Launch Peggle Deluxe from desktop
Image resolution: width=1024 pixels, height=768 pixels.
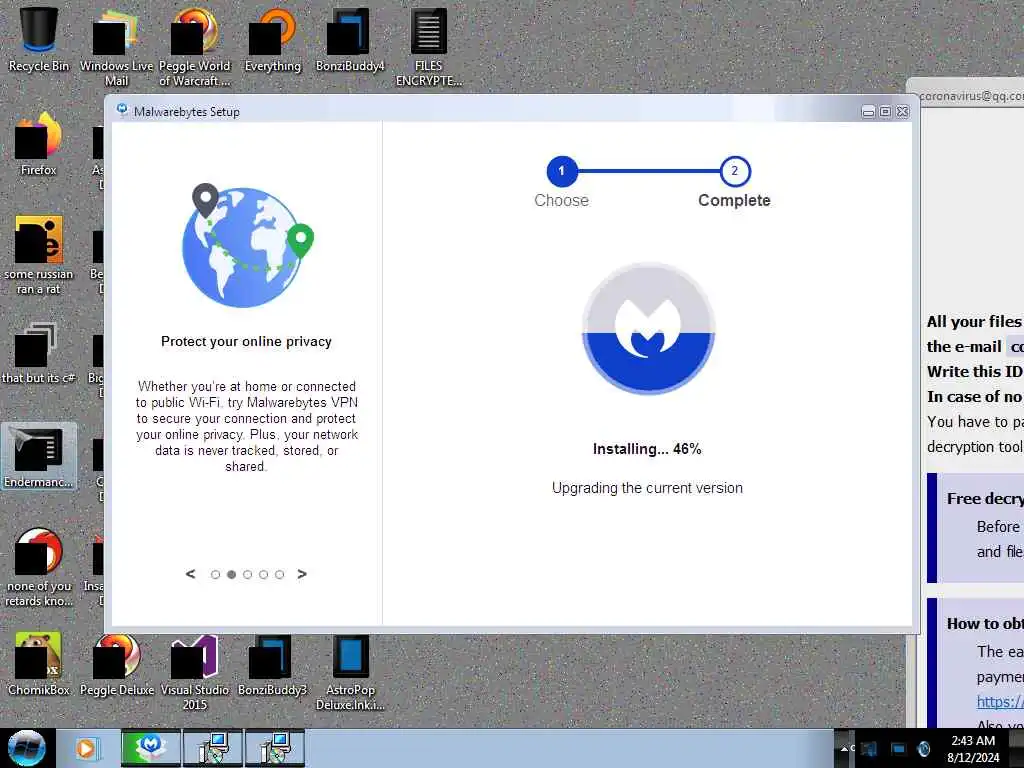[117, 664]
